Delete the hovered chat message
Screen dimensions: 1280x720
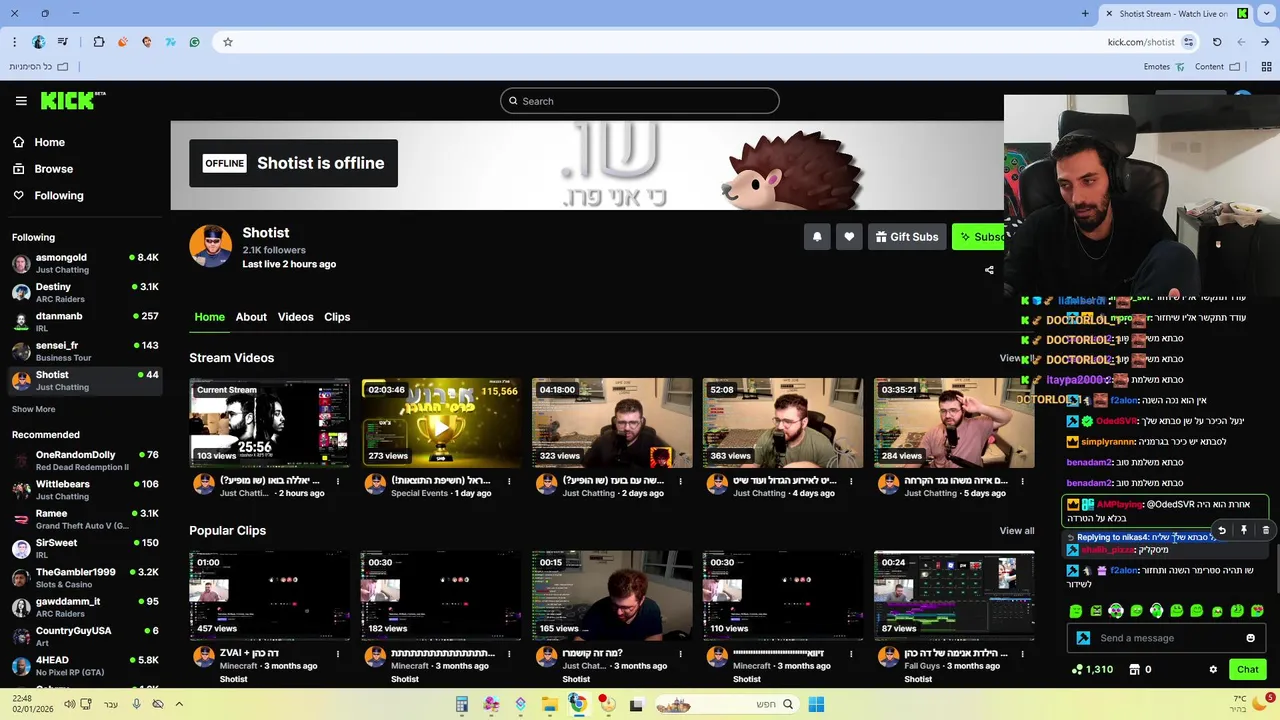pos(1265,531)
